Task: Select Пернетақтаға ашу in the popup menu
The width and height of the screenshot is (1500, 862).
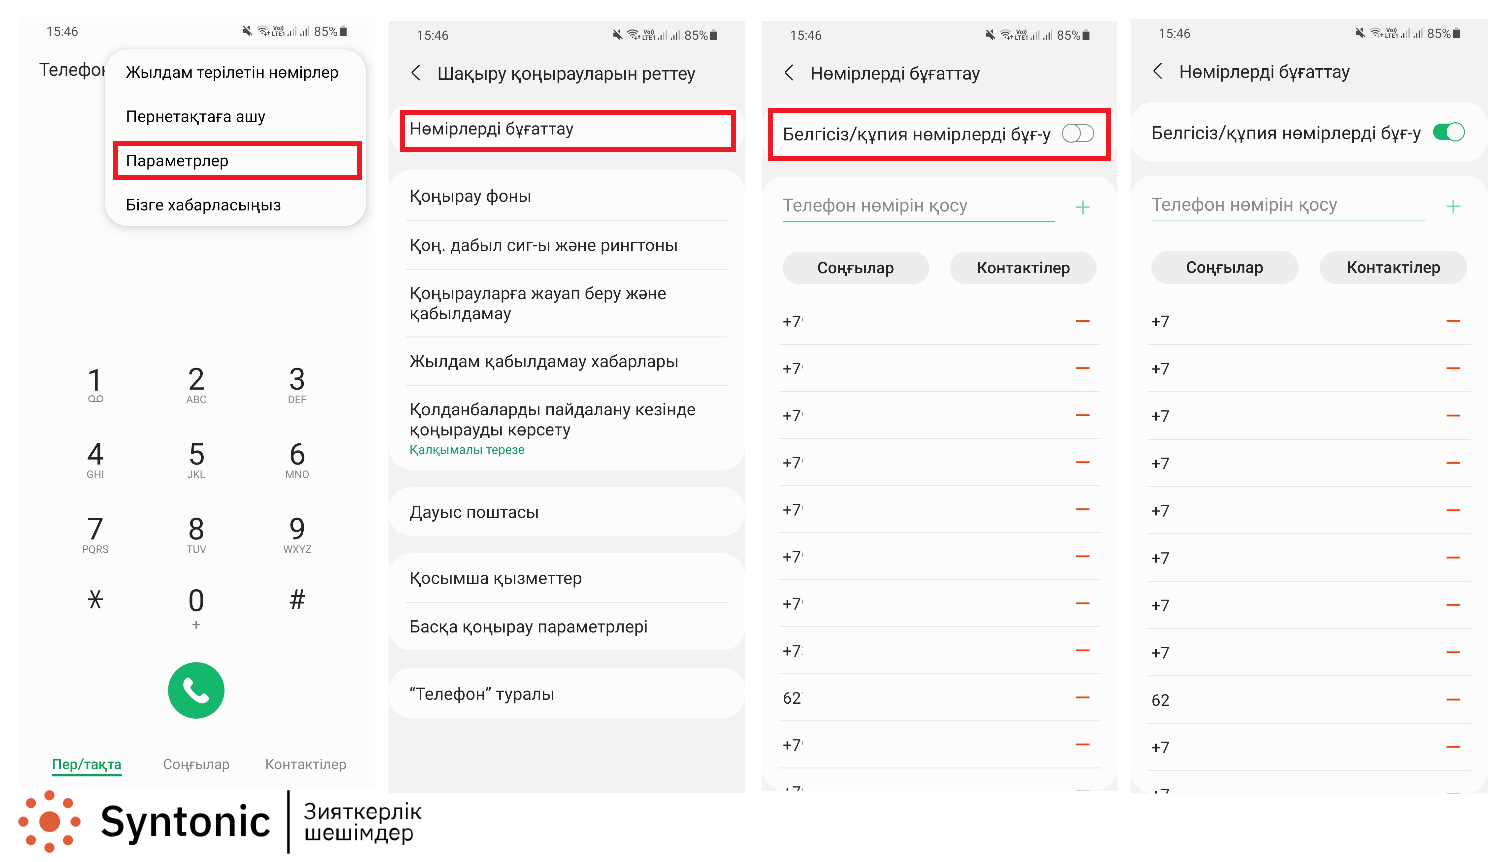Action: (x=196, y=116)
